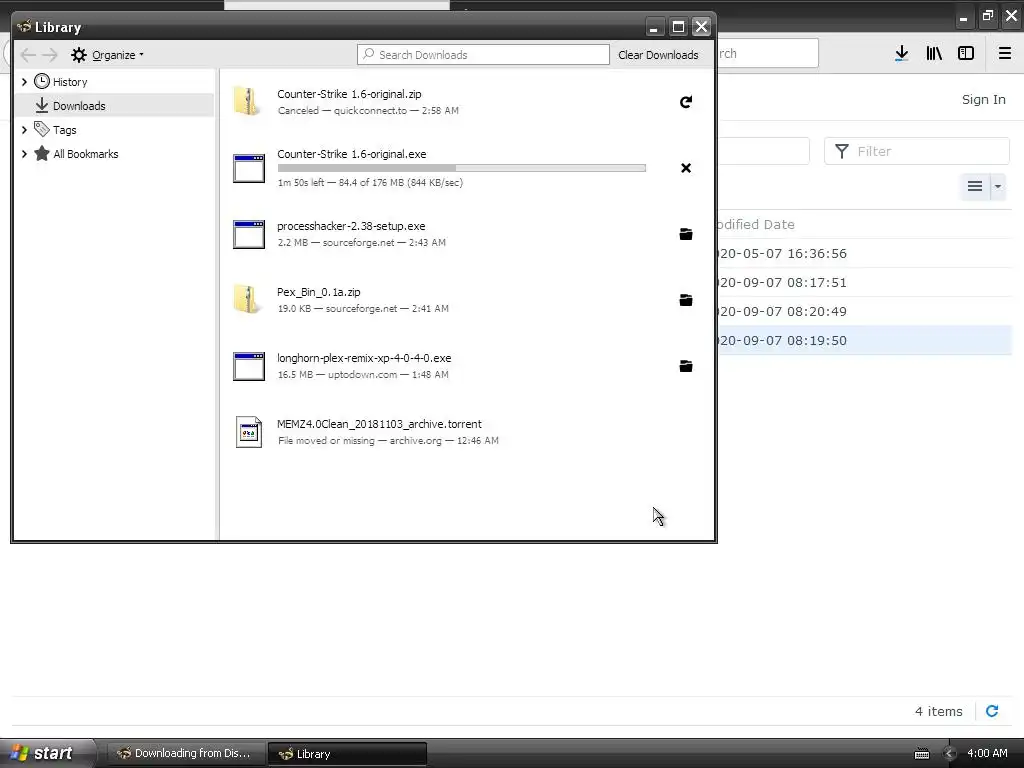Viewport: 1024px width, 768px height.
Task: Open containing folder for processhacker-2.38-setup.exe
Action: click(x=686, y=234)
